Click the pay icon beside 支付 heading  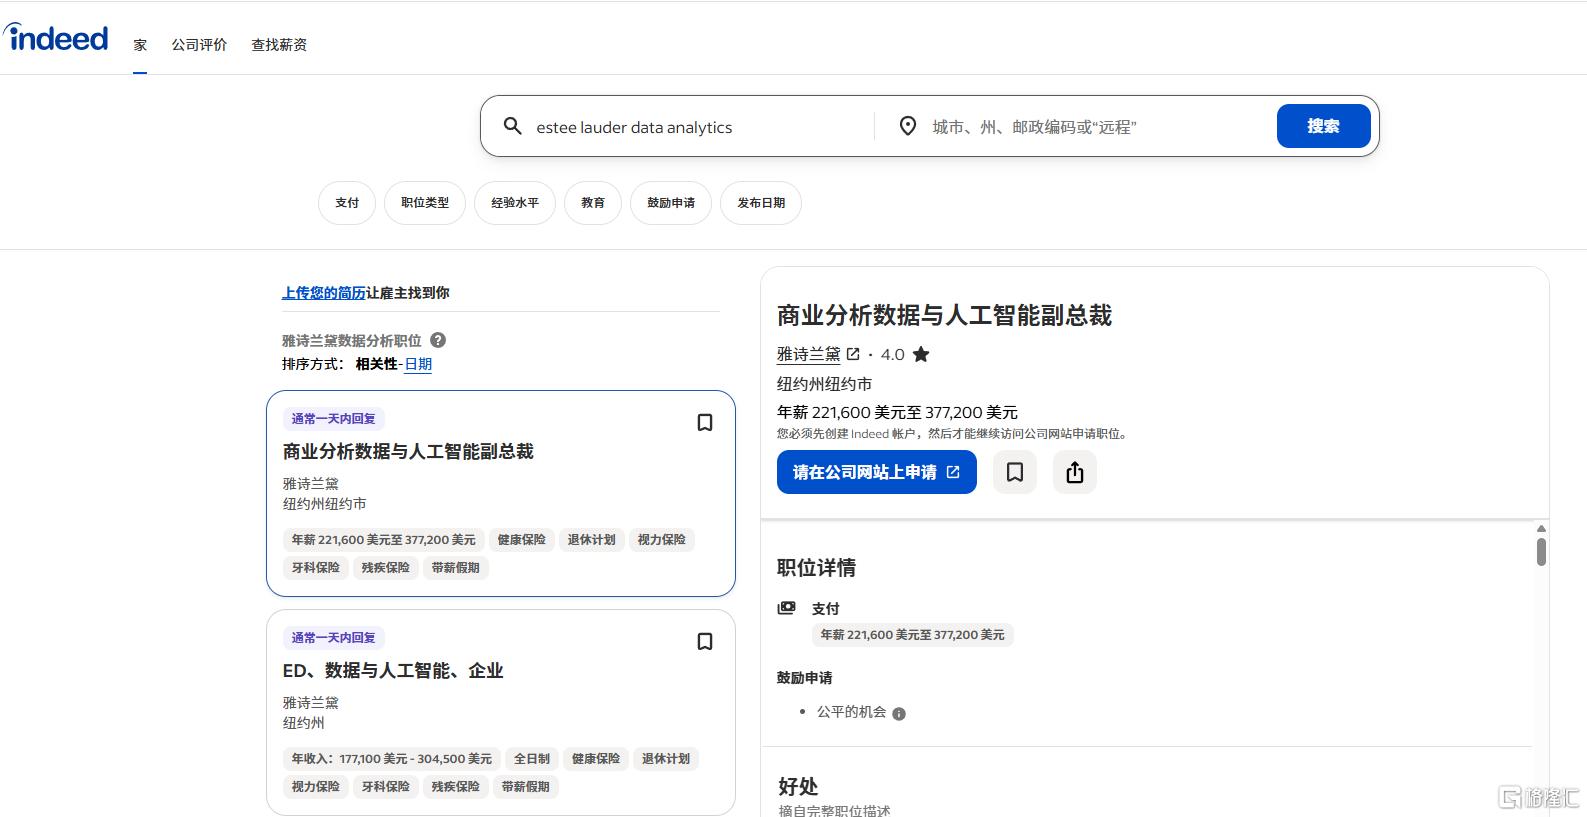(x=787, y=608)
